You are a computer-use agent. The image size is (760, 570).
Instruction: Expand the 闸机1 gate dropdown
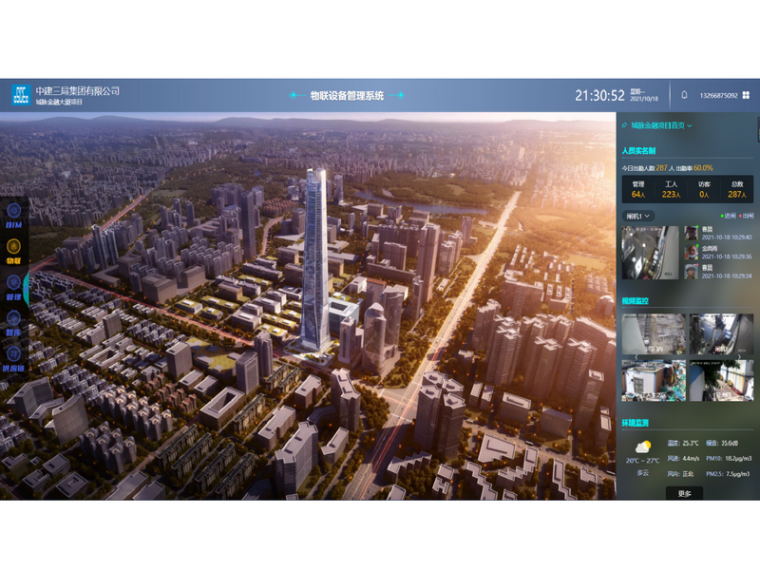639,215
